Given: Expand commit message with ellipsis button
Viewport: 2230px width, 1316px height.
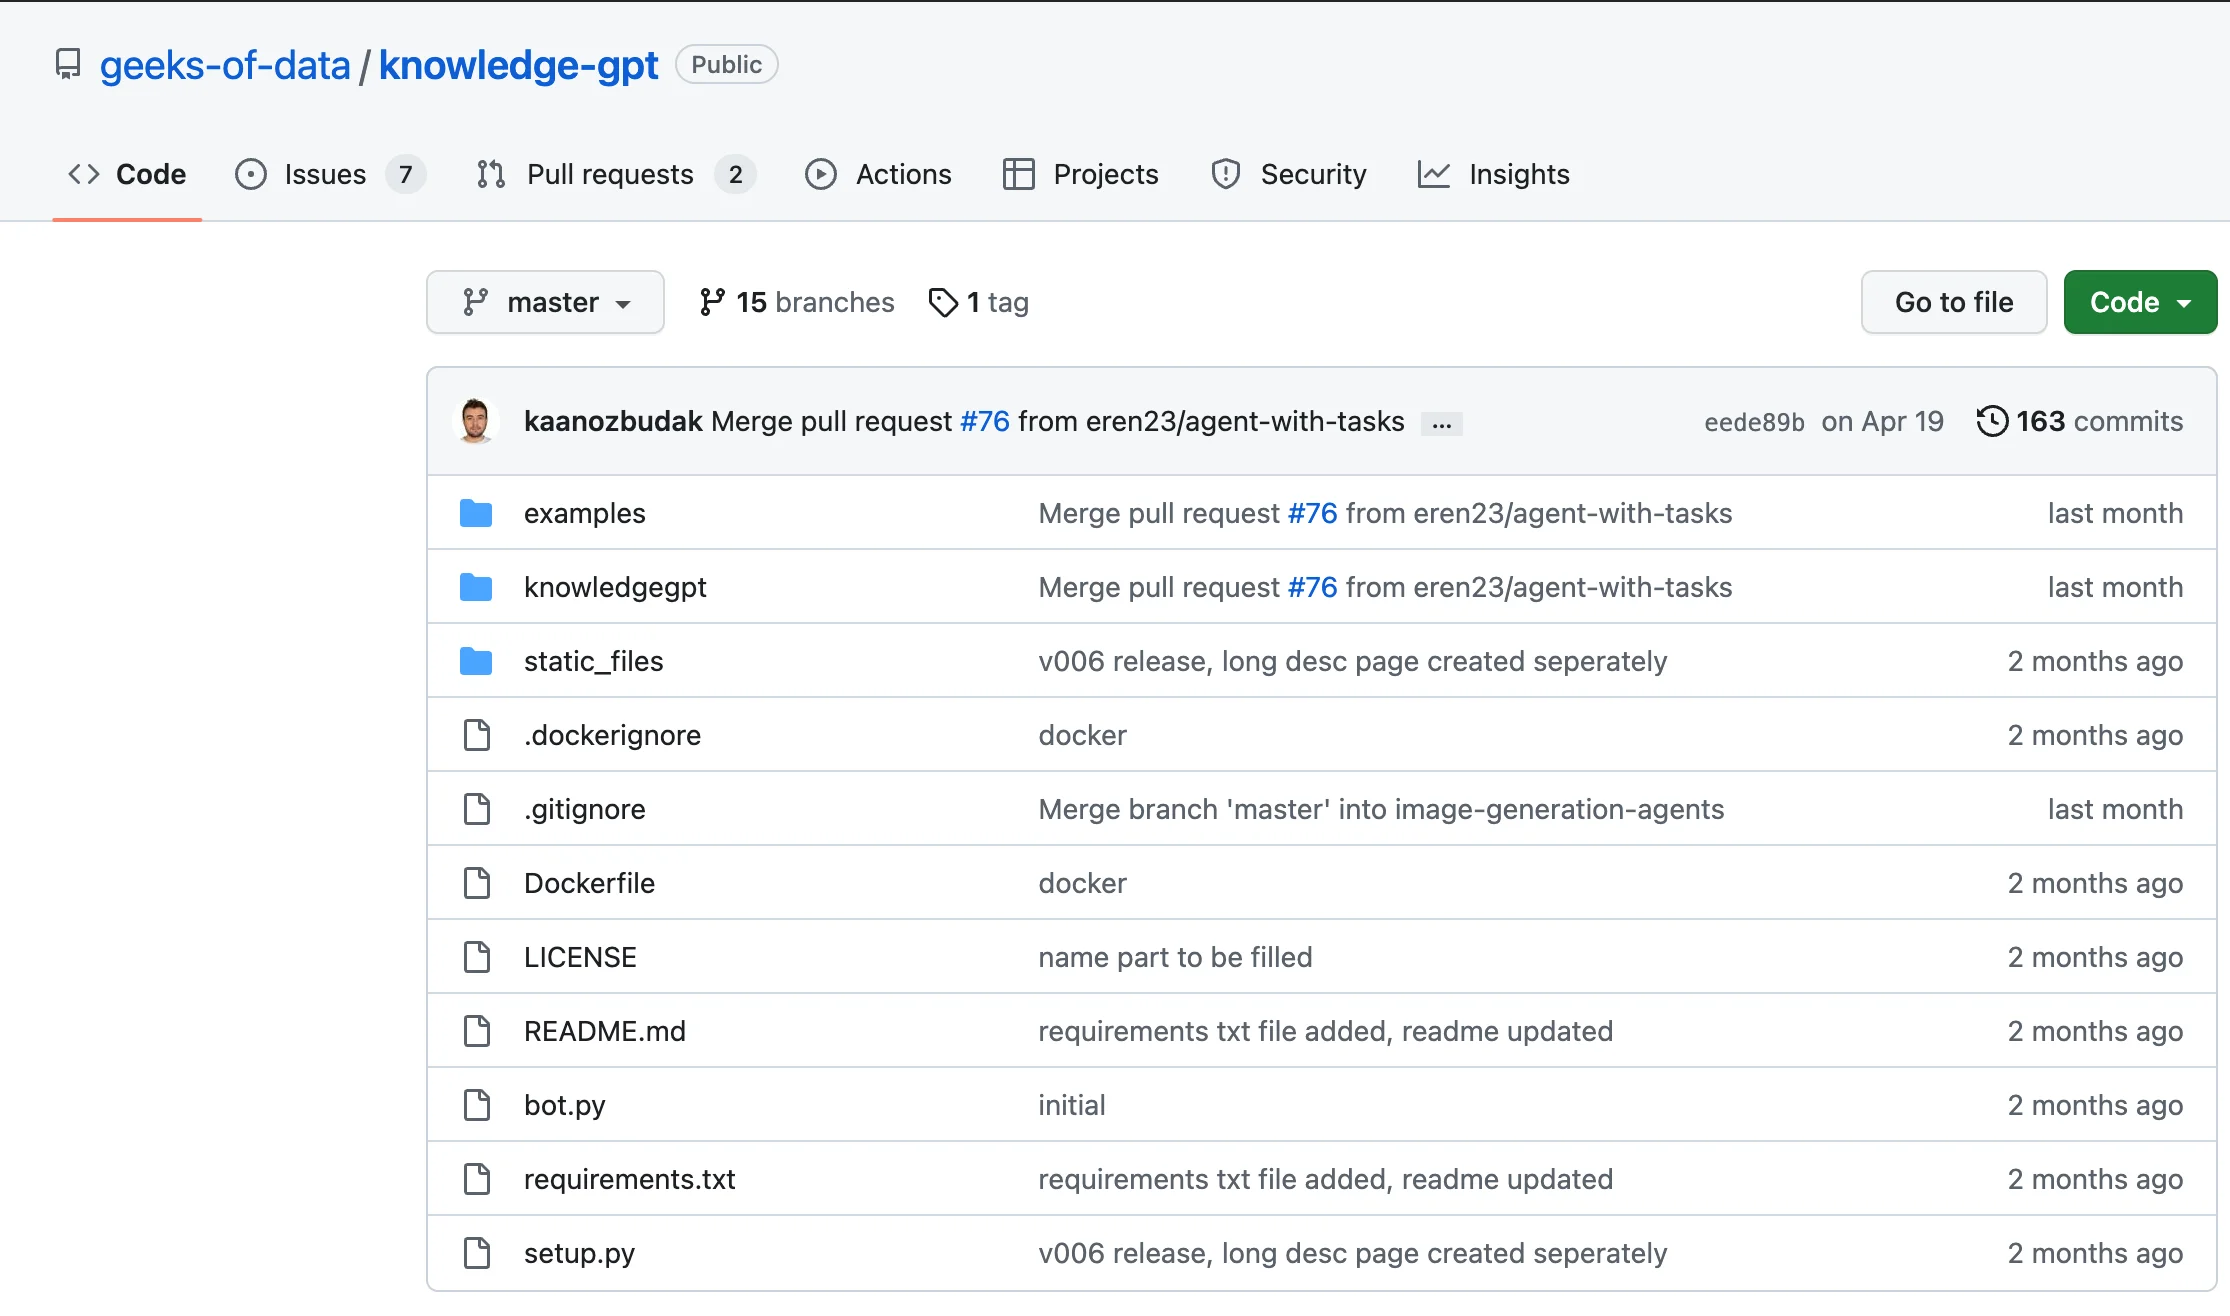Looking at the screenshot, I should 1441,424.
